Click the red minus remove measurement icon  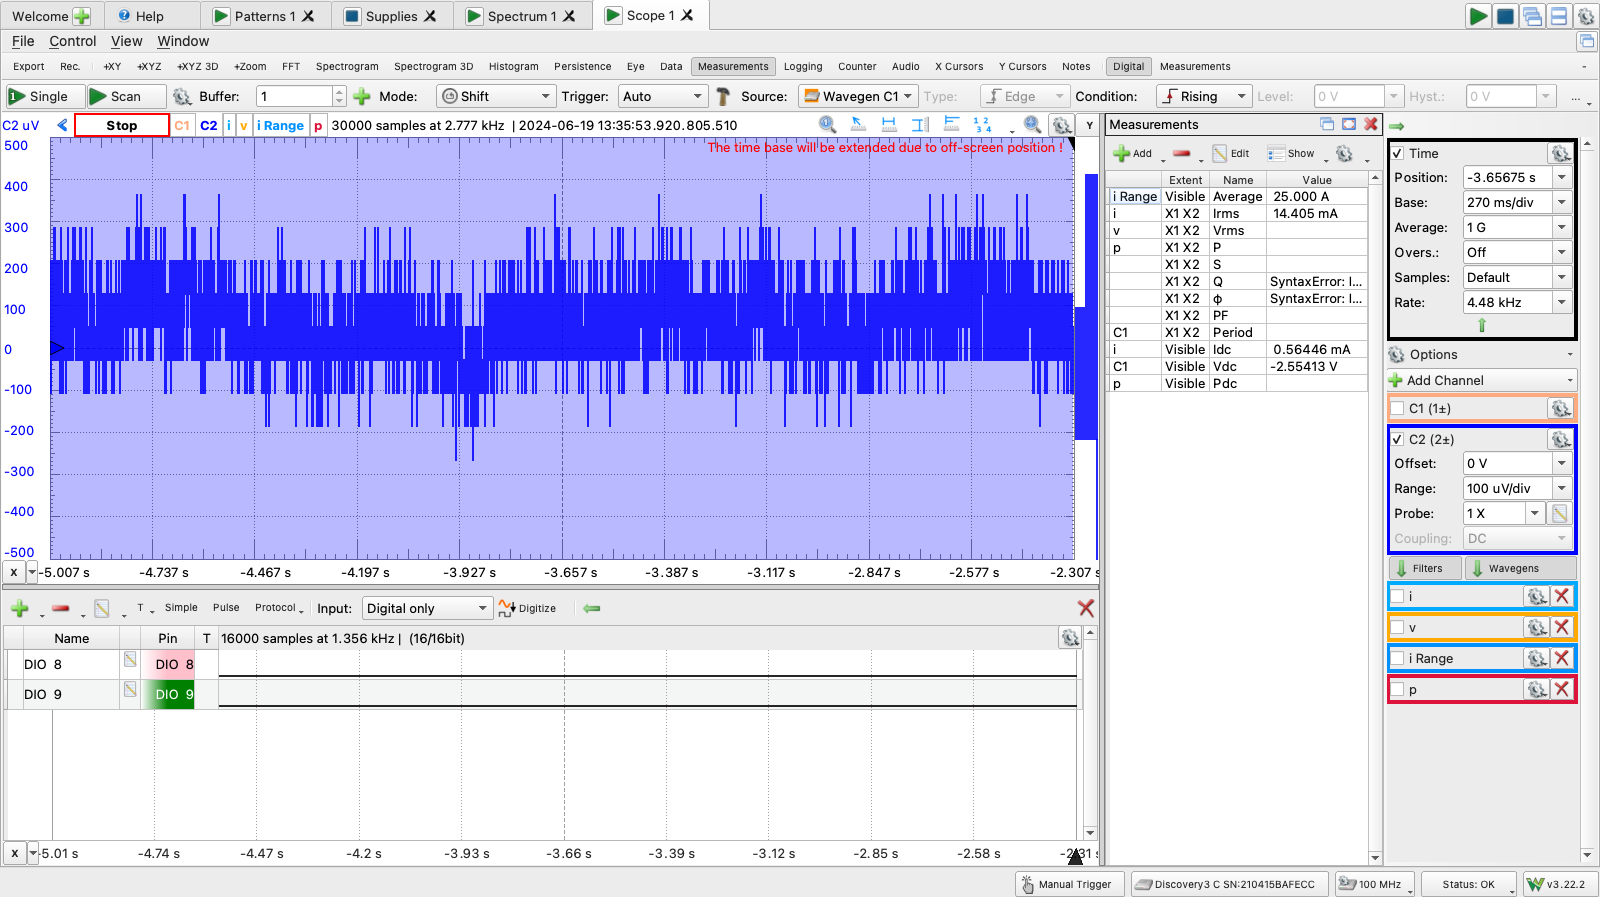1182,153
